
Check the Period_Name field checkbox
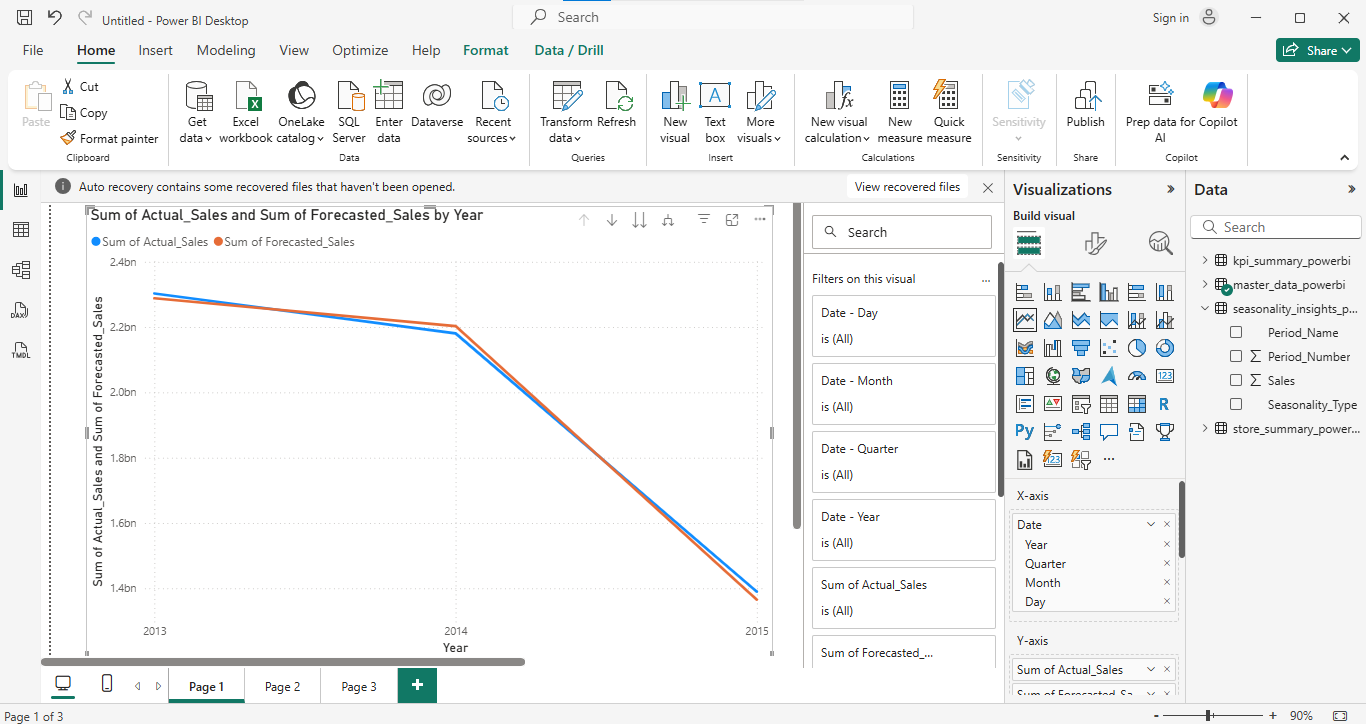click(x=1236, y=333)
